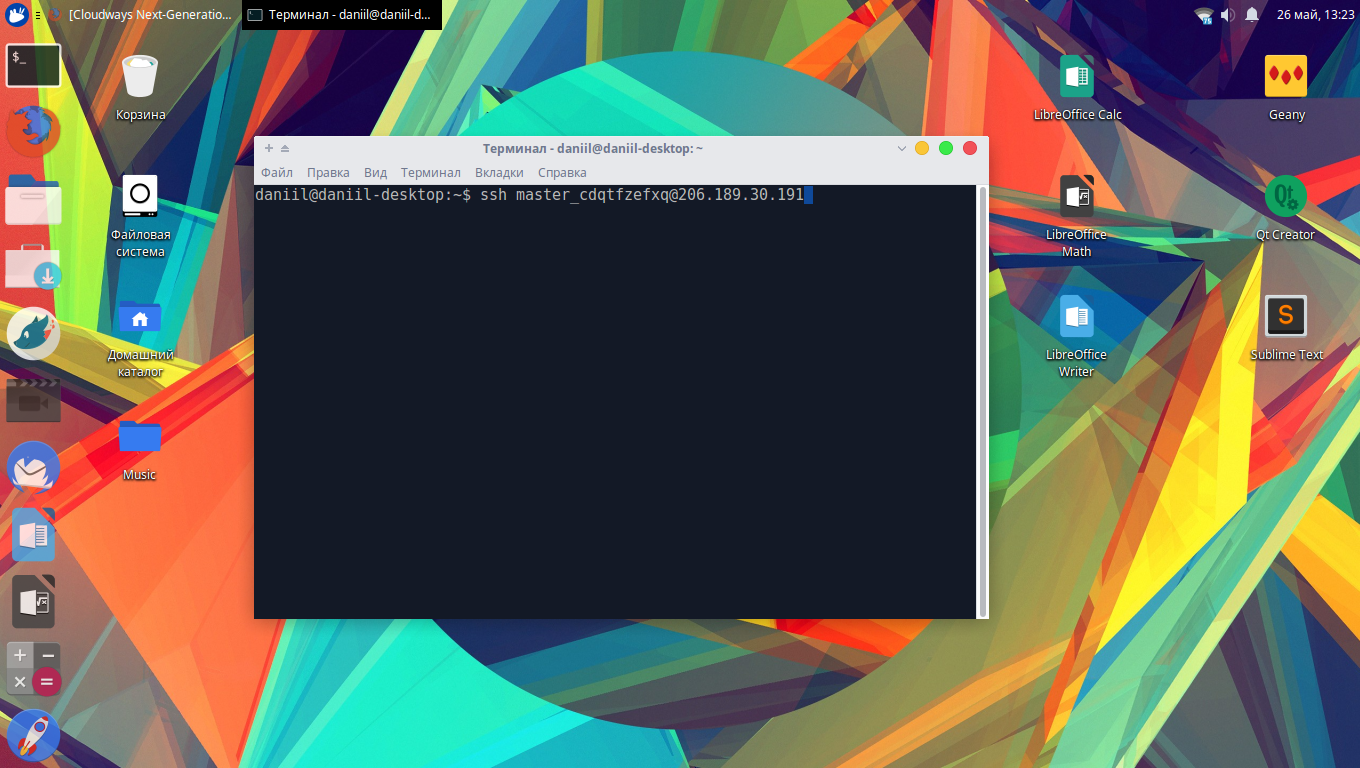Viewport: 1360px width, 768px height.
Task: Open the Терминал menu
Action: click(431, 173)
